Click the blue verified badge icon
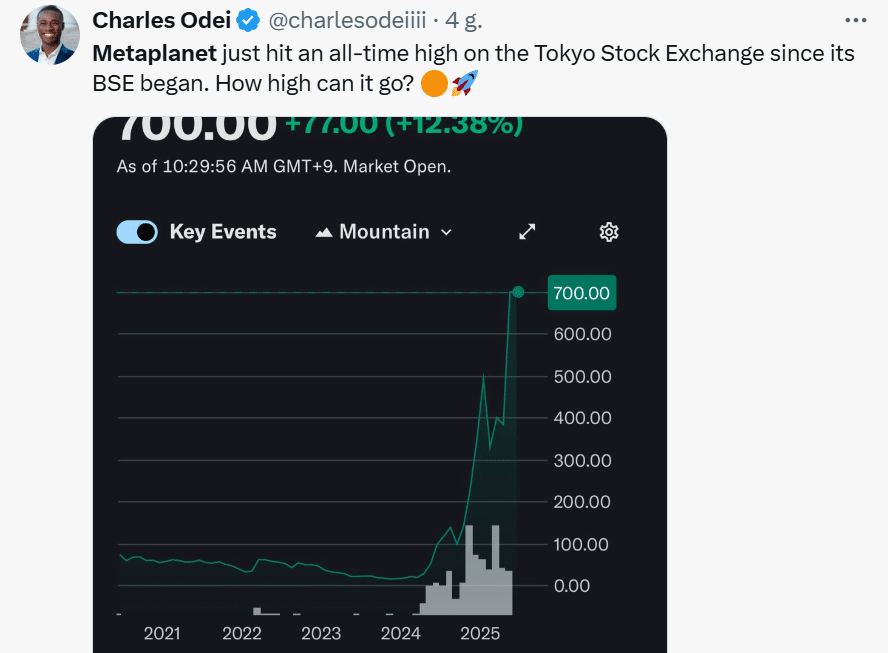The width and height of the screenshot is (888, 653). pyautogui.click(x=248, y=21)
